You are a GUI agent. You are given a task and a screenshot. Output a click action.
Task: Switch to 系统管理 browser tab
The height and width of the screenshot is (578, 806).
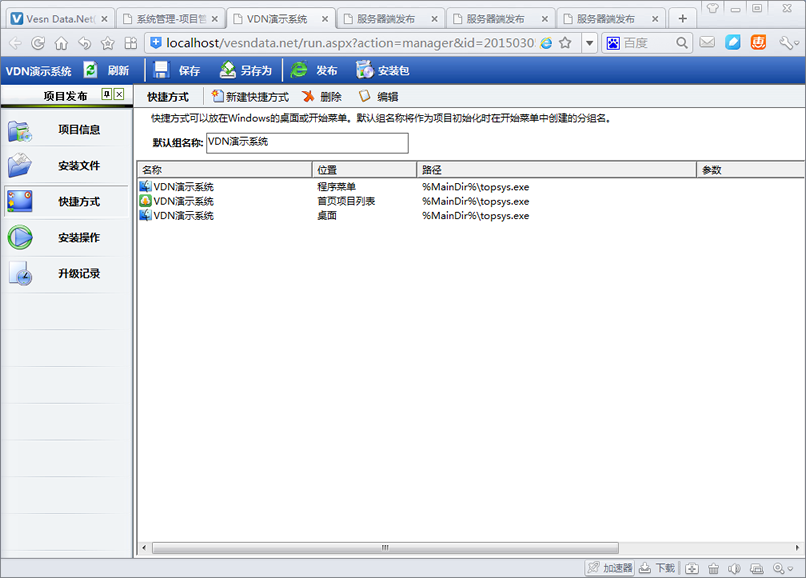tap(168, 18)
